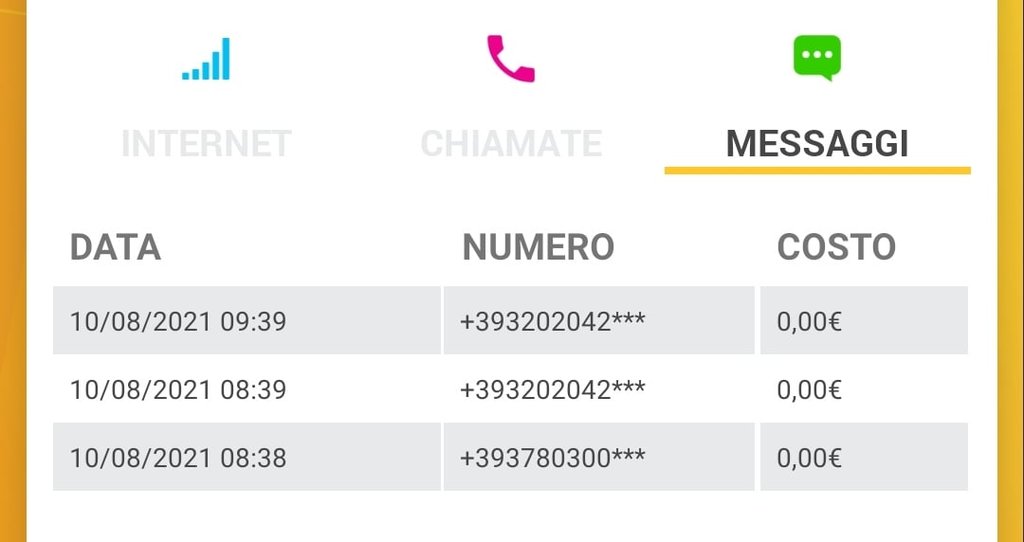Select the 10/08/2021 08:39 date cell

point(247,389)
